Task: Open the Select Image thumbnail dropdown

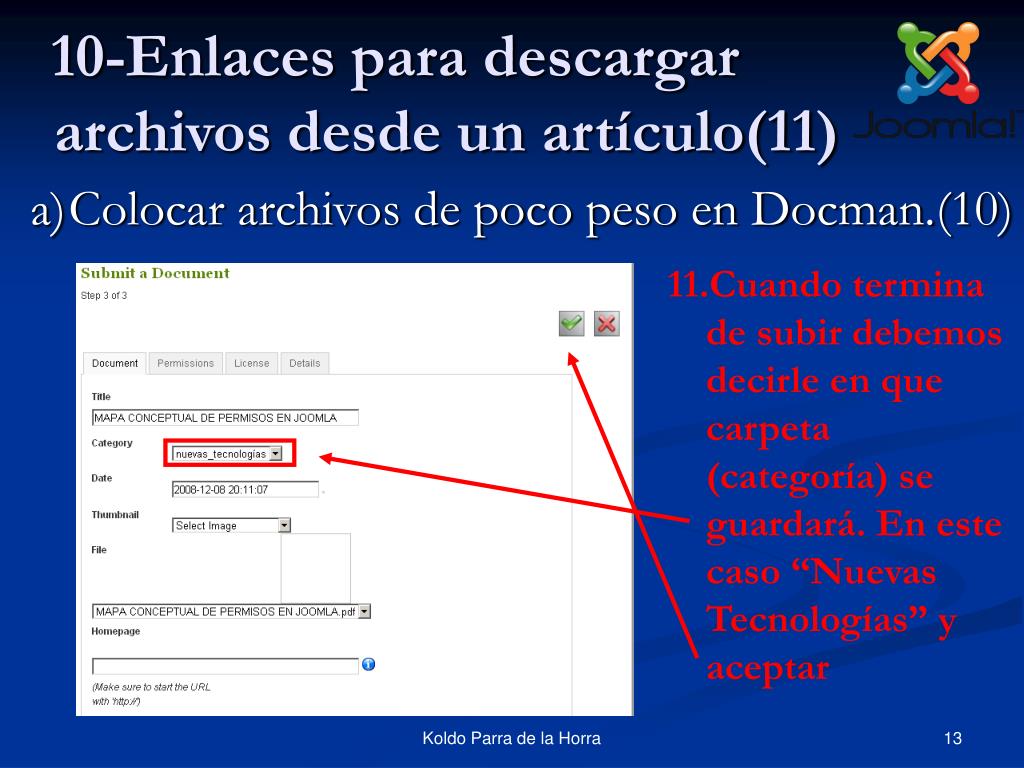Action: click(231, 525)
